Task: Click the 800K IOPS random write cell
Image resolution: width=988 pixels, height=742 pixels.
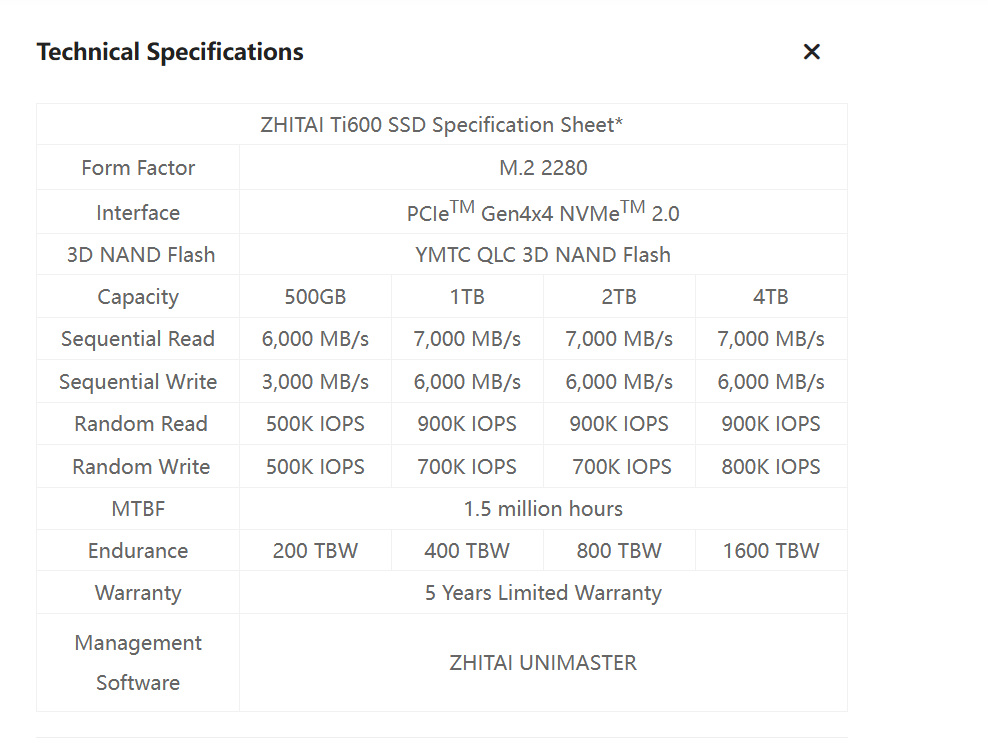Action: 771,467
